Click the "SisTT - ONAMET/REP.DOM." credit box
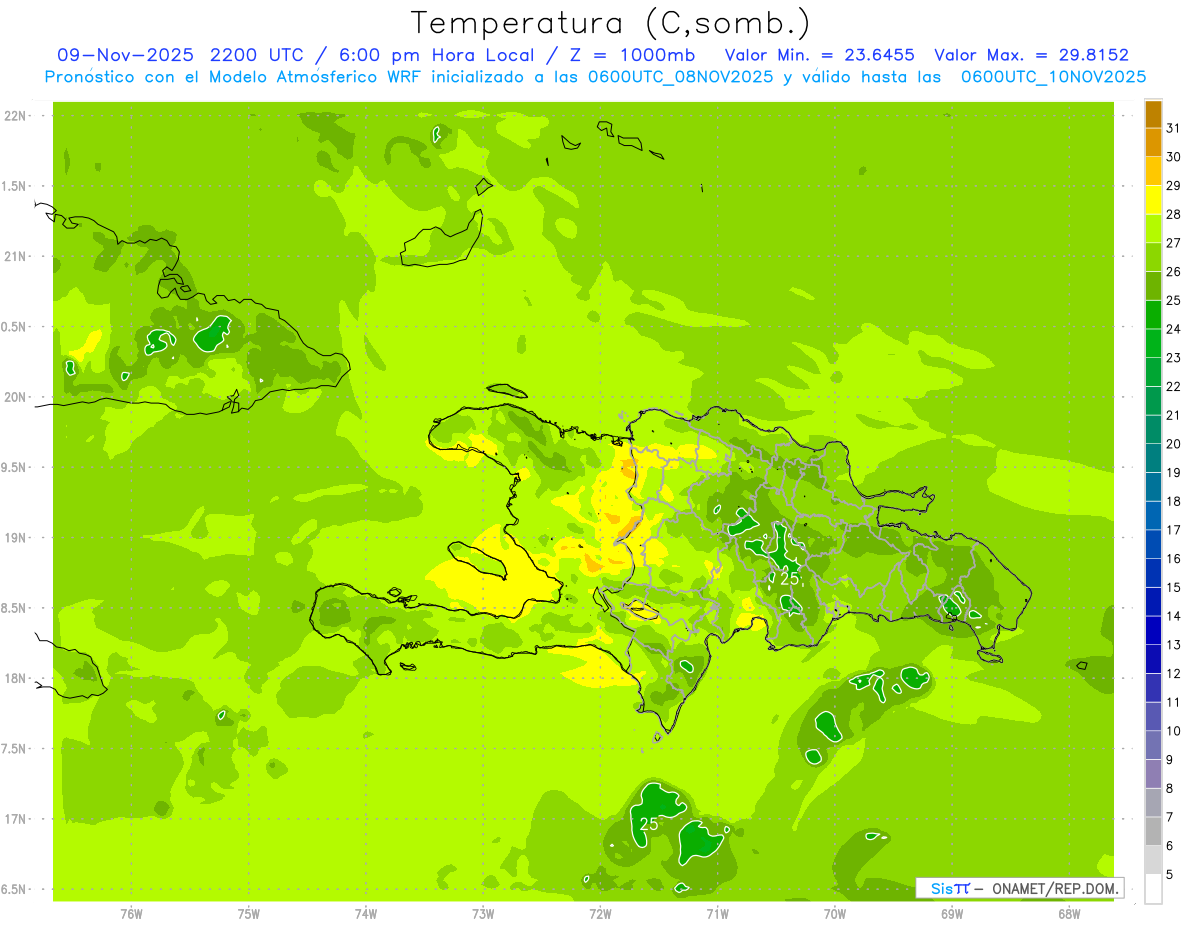 (x=1019, y=888)
